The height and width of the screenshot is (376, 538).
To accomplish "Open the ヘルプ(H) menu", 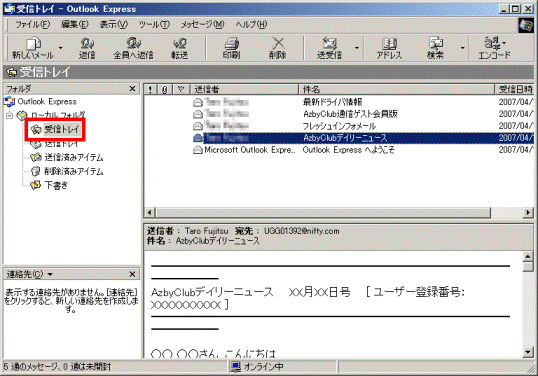I will (x=251, y=24).
